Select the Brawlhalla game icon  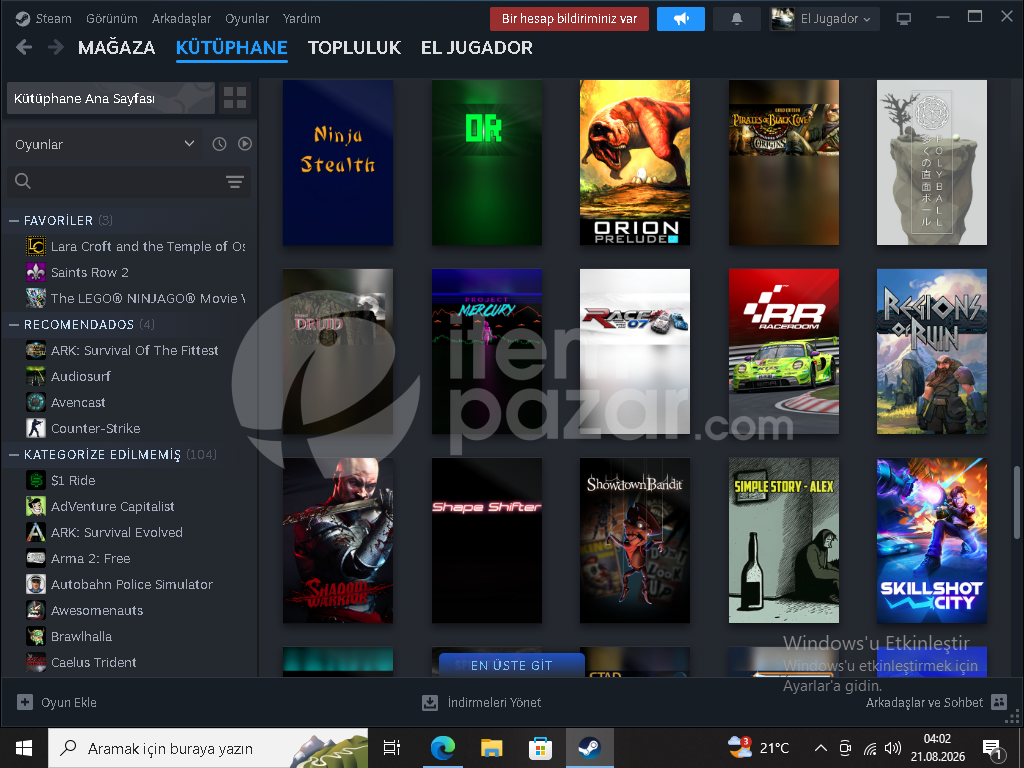[36, 636]
